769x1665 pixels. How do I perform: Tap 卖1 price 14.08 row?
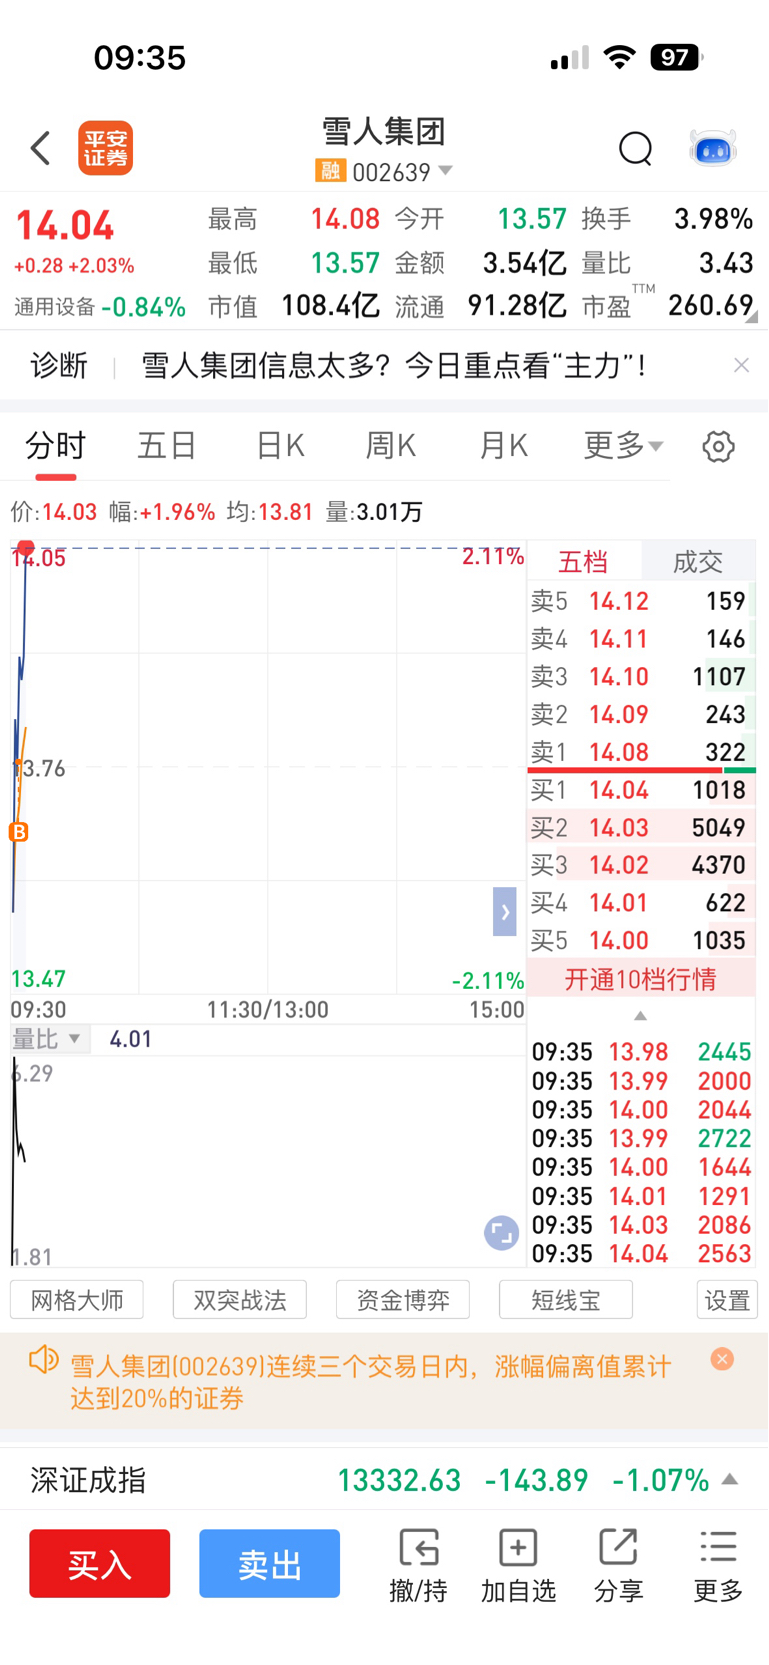[x=641, y=752]
